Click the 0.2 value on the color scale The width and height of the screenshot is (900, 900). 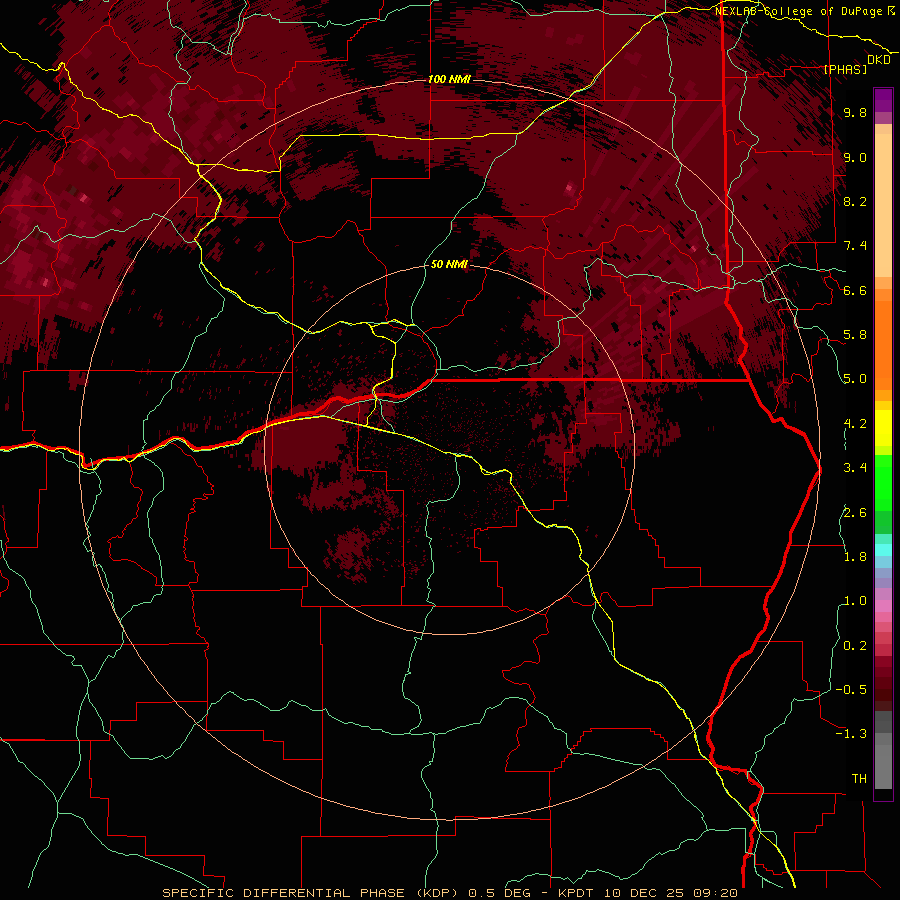coord(855,646)
